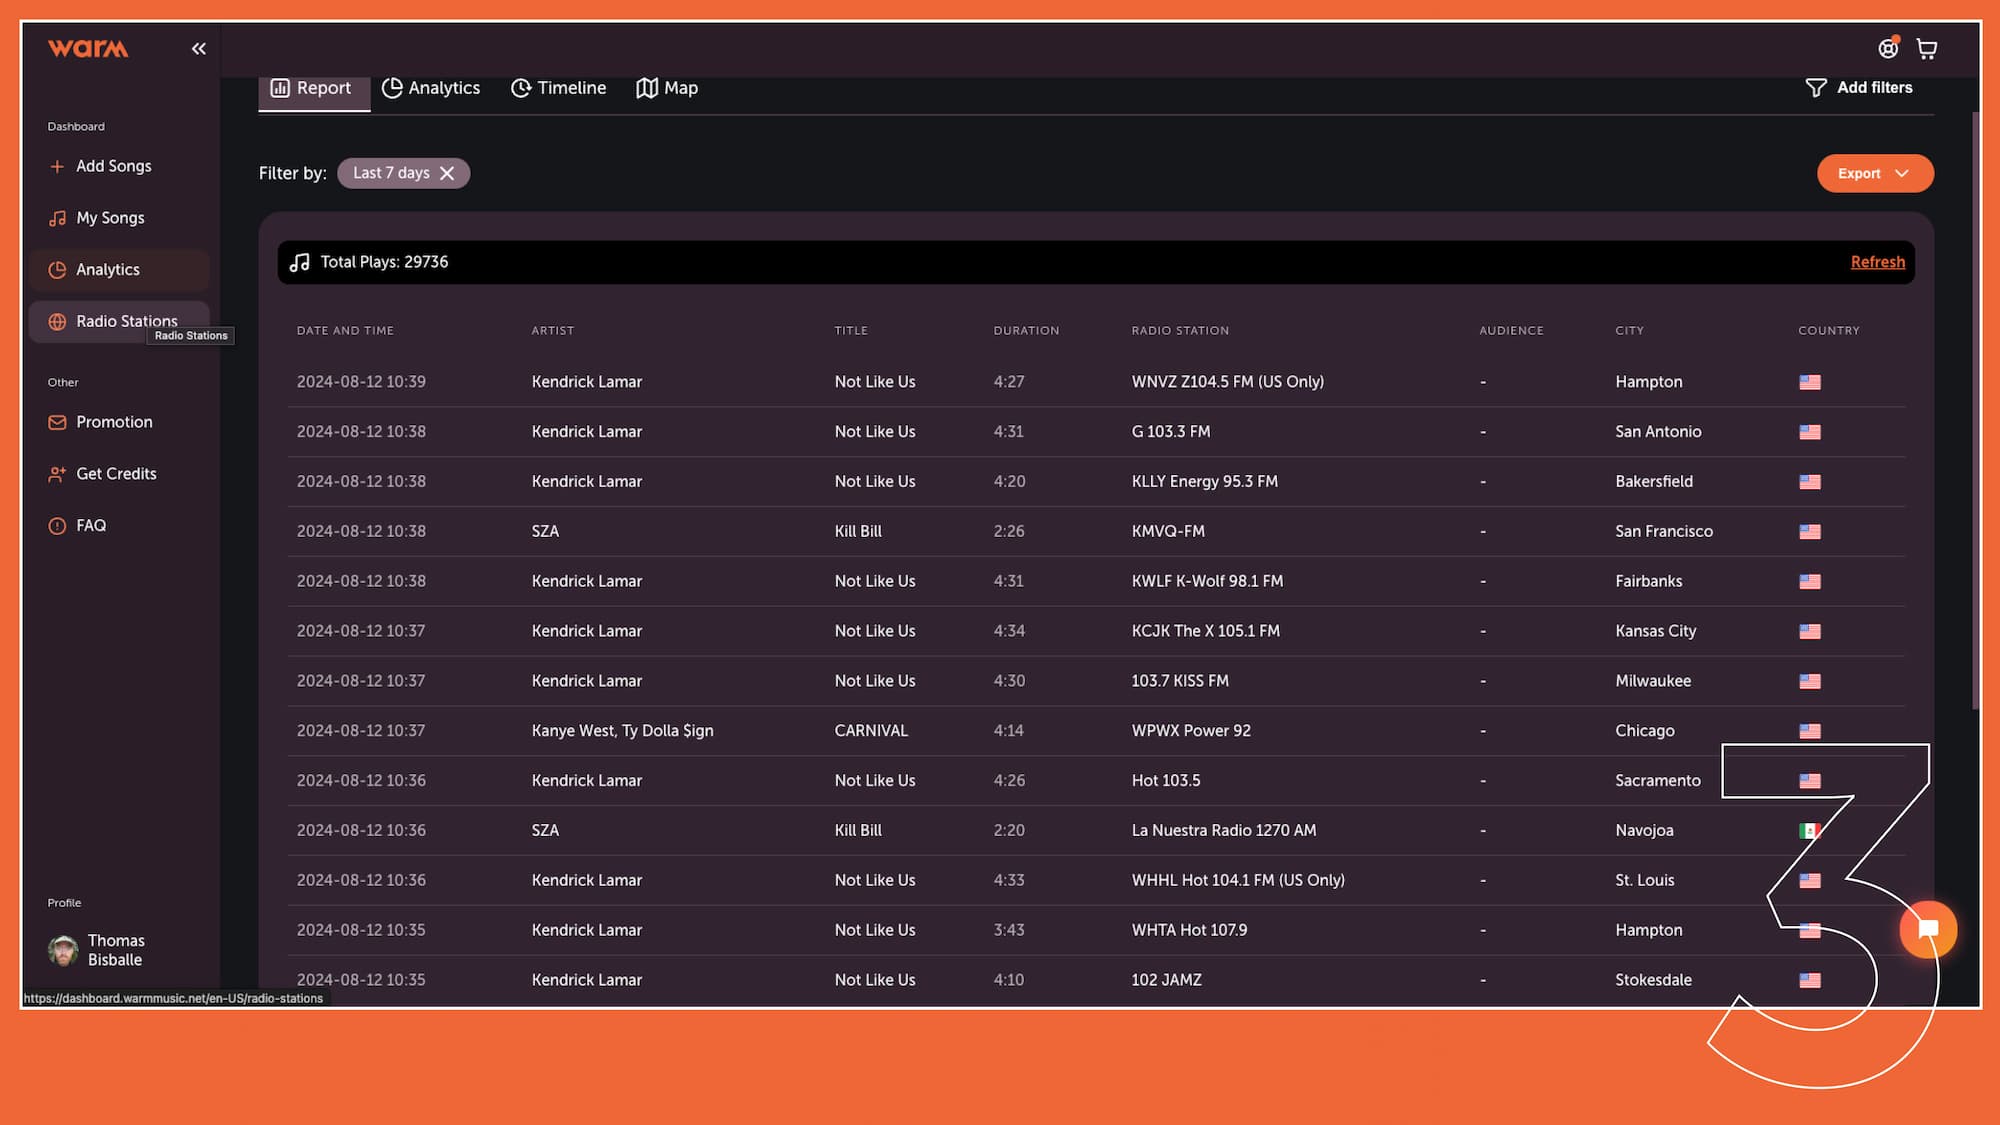Click the Add filters funnel icon
Viewport: 2000px width, 1125px height.
tap(1816, 88)
